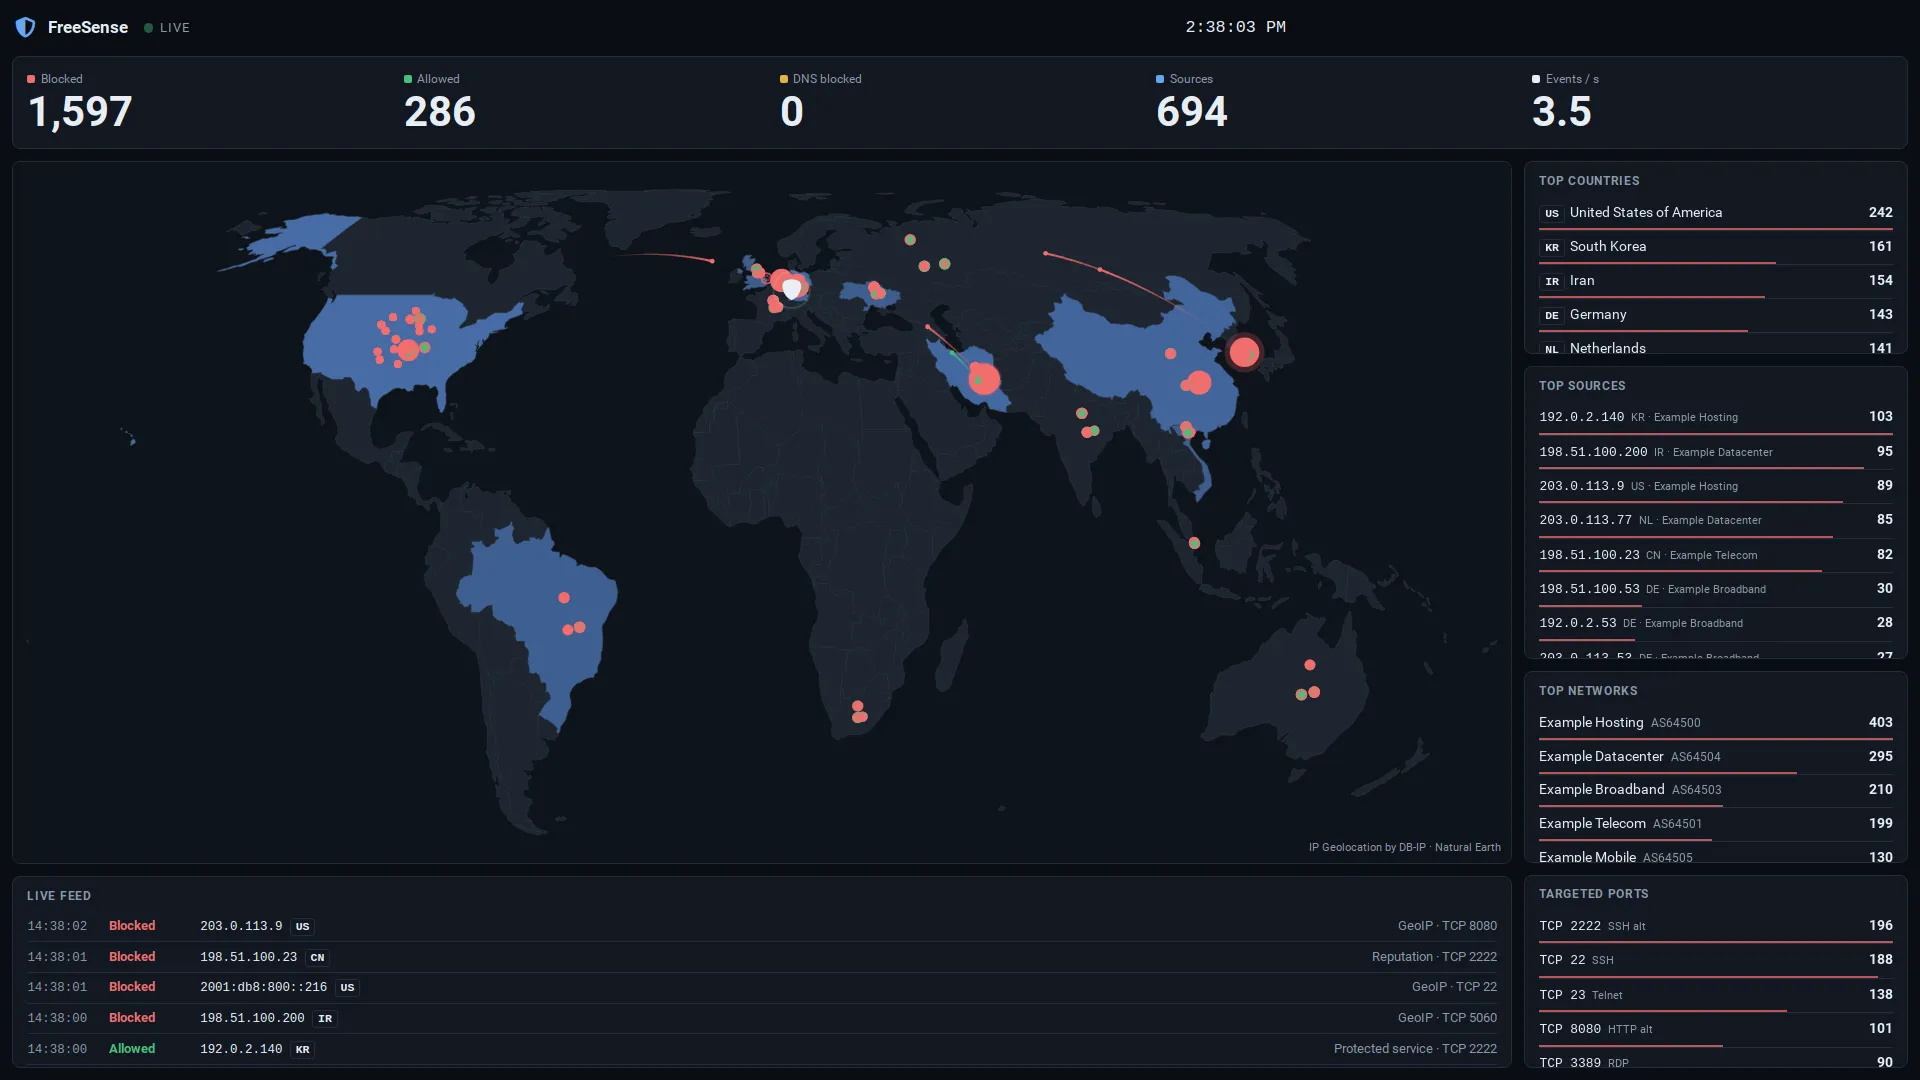
Task: Select the Netherlands country row
Action: (1716, 348)
